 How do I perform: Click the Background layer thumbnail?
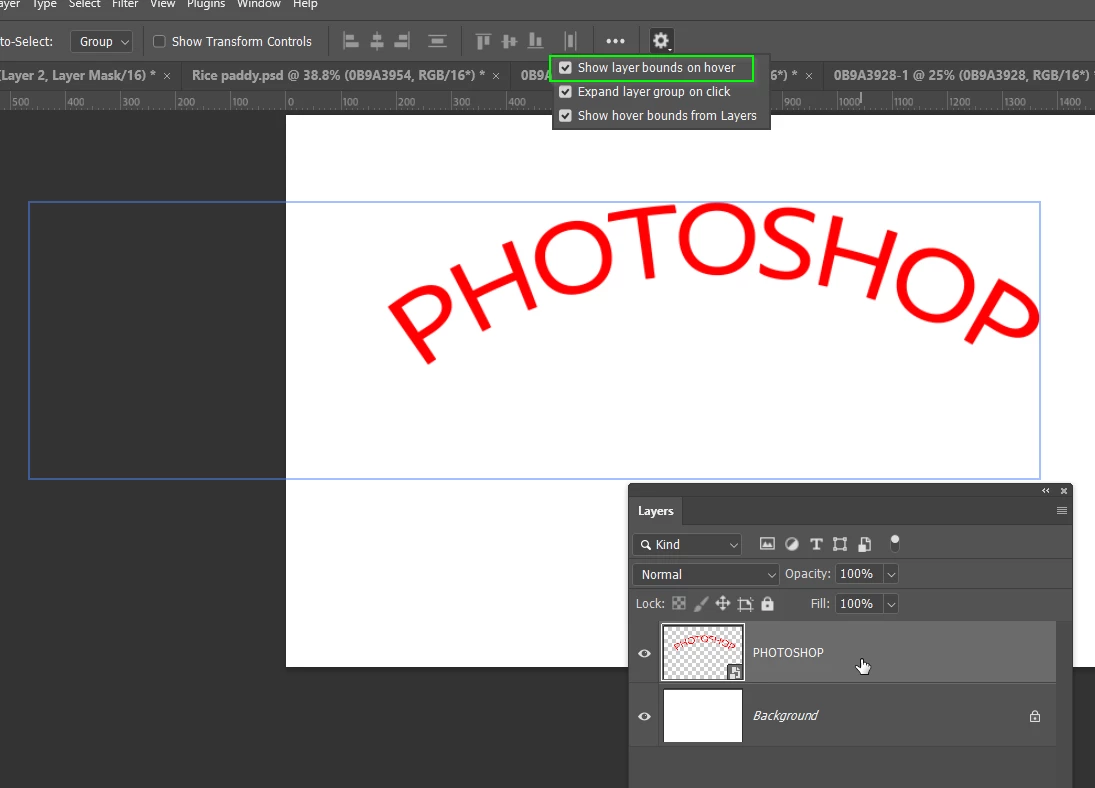[x=703, y=716]
